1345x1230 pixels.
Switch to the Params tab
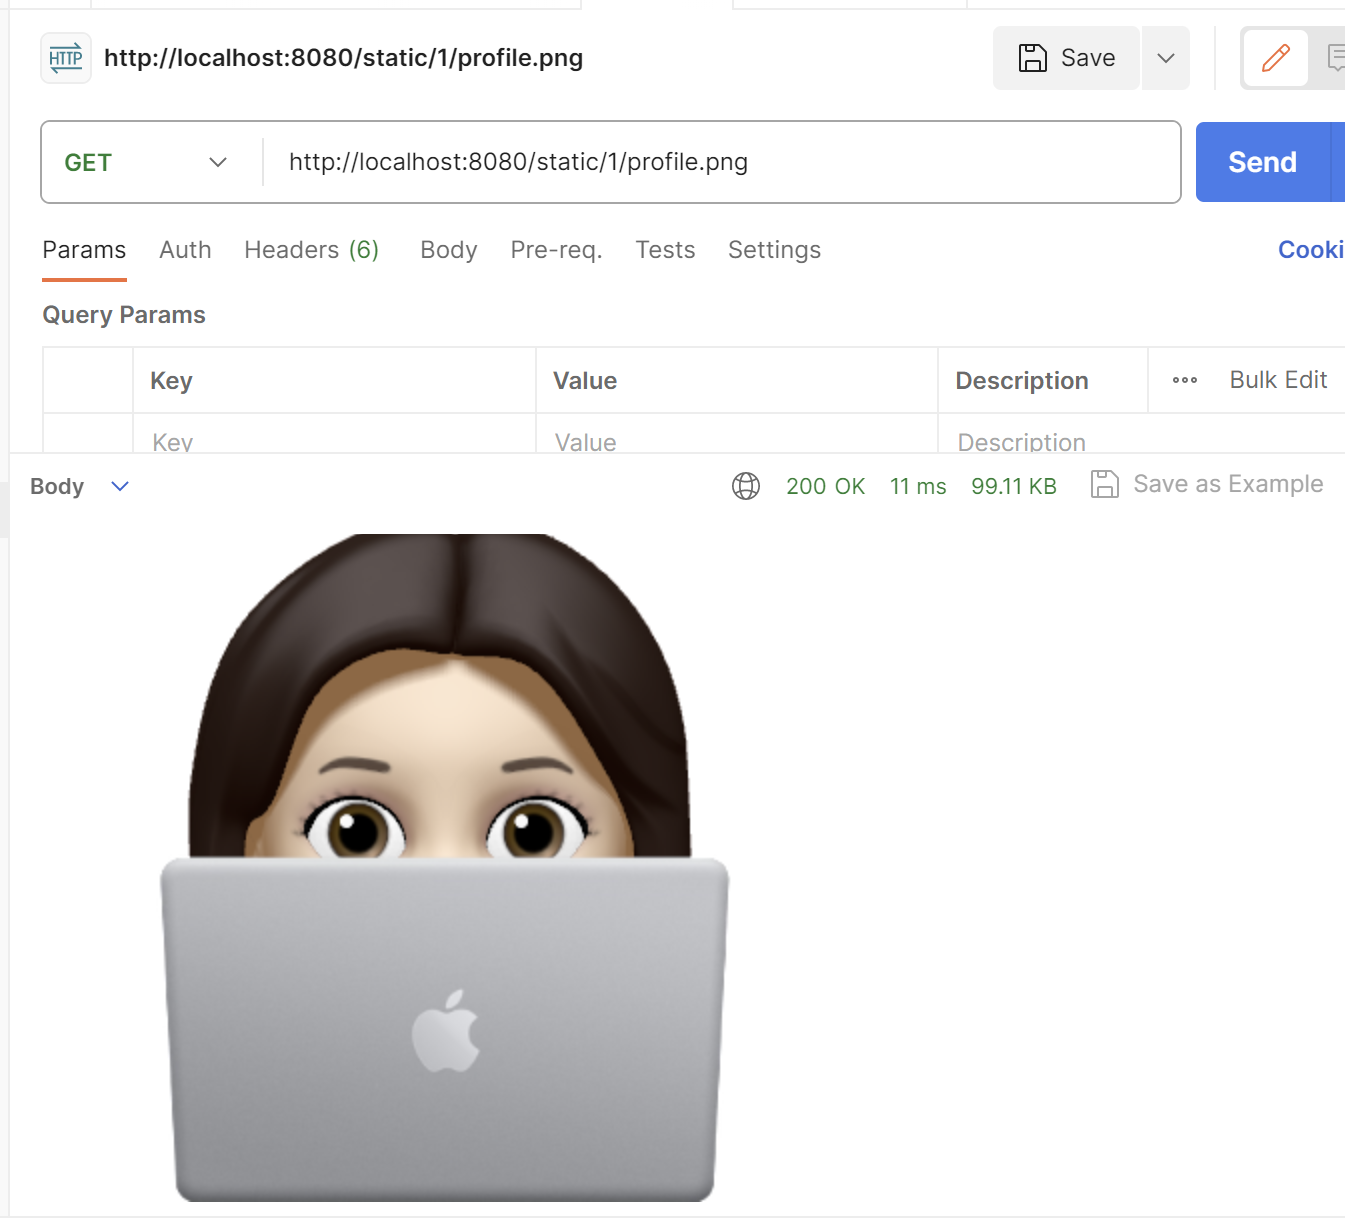[84, 250]
